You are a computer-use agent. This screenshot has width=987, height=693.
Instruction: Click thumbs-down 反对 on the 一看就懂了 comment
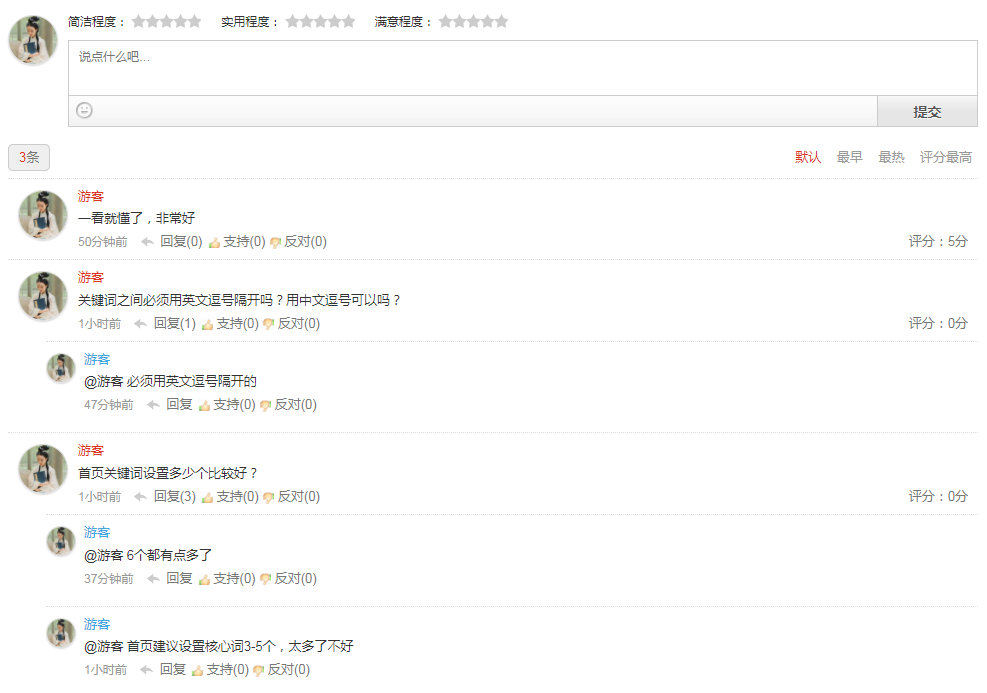pyautogui.click(x=298, y=242)
